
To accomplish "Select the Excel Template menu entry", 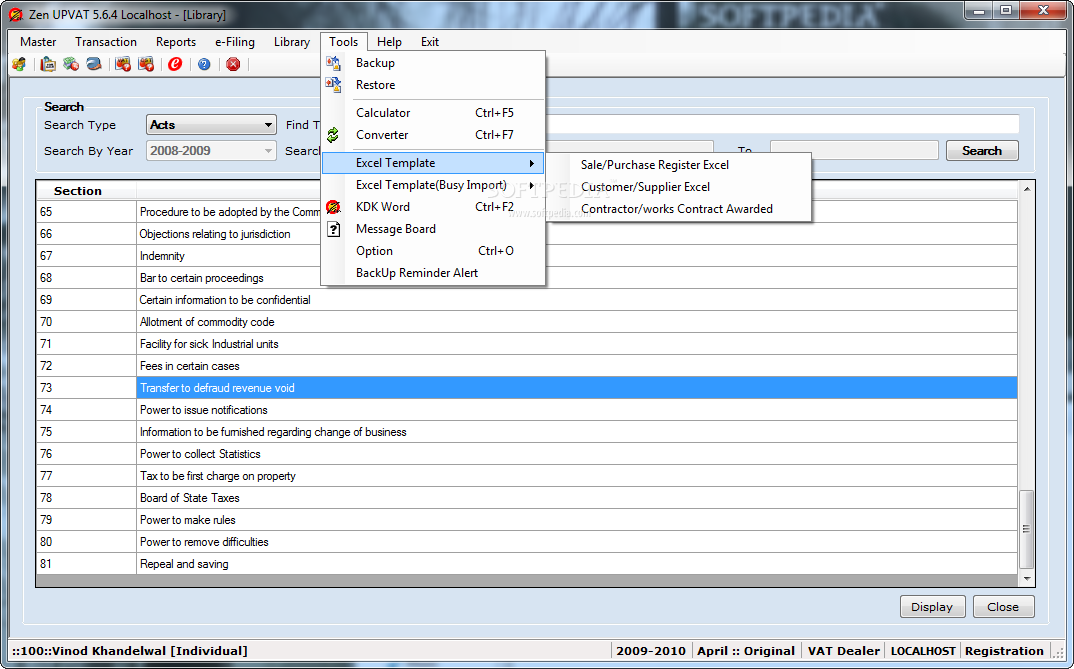I will click(433, 163).
